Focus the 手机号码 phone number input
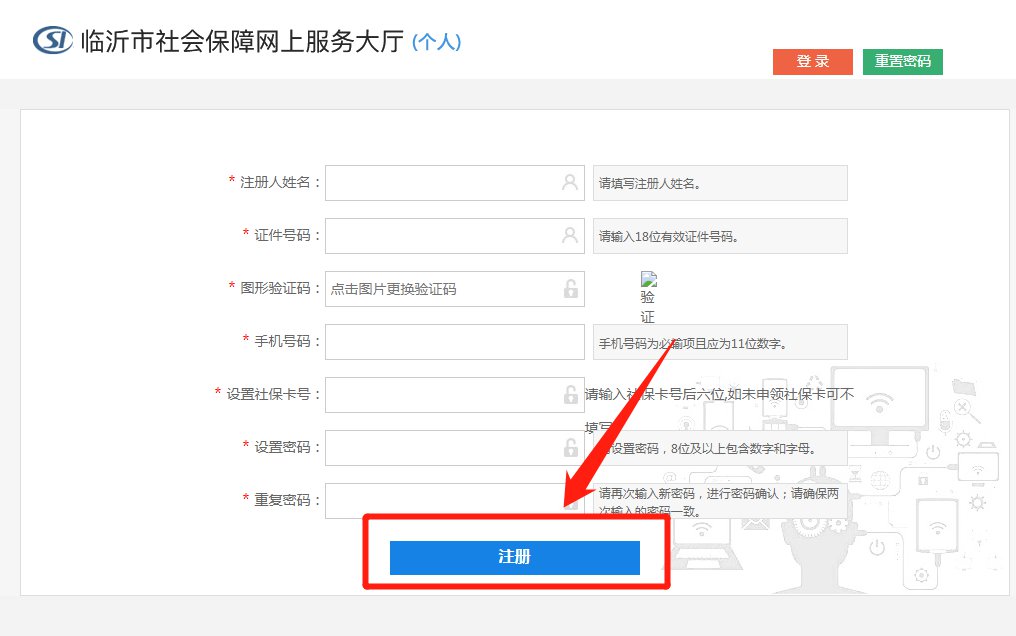The height and width of the screenshot is (636, 1016). (x=454, y=342)
